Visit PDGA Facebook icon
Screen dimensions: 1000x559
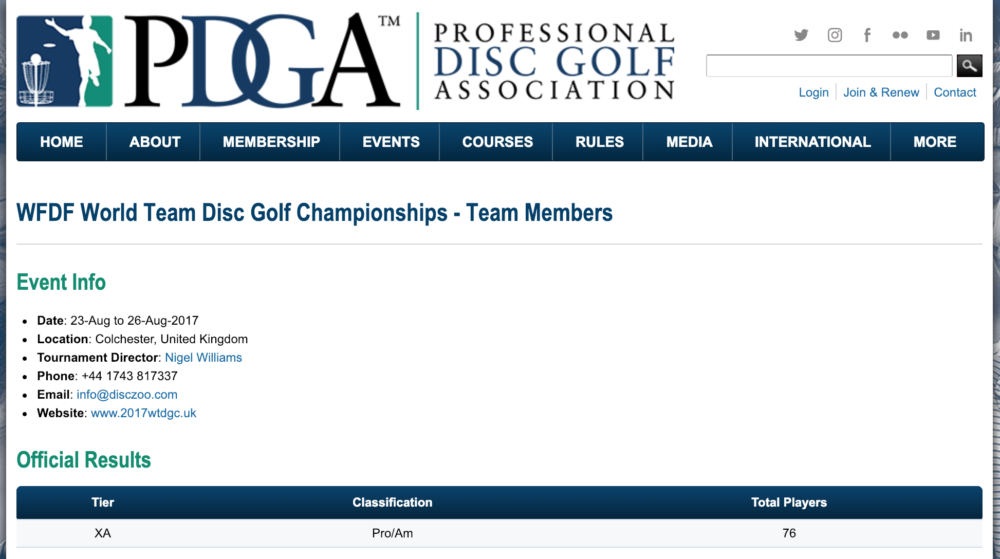(x=867, y=35)
